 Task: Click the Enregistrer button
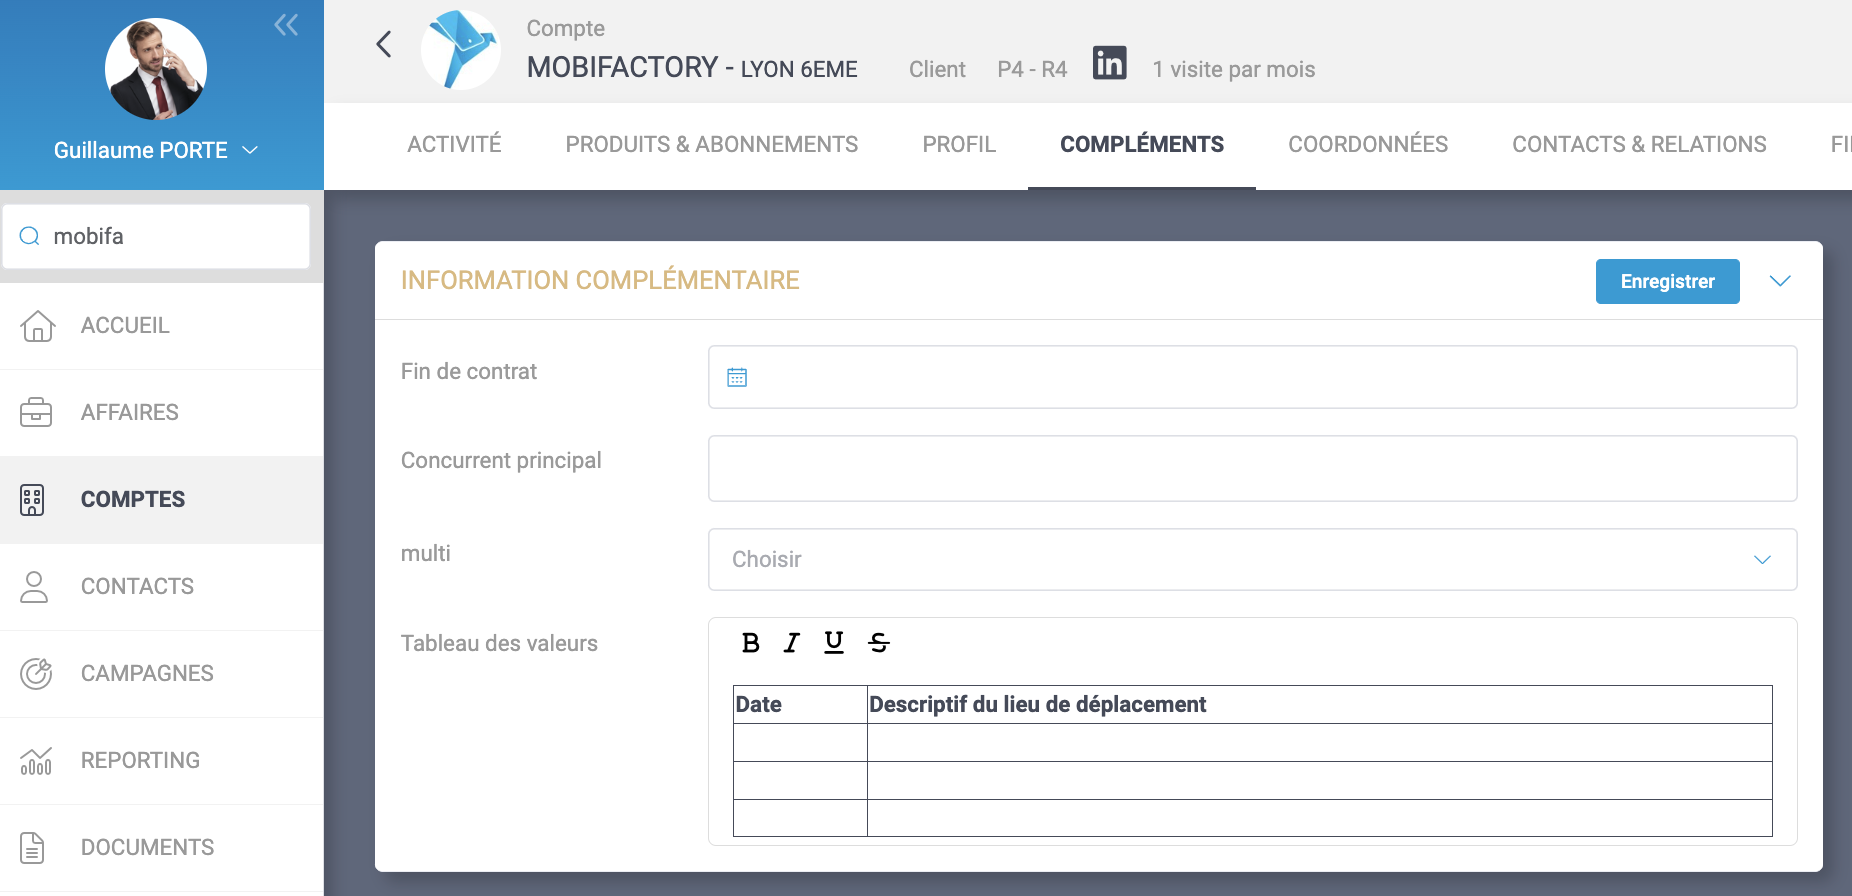[x=1667, y=282]
